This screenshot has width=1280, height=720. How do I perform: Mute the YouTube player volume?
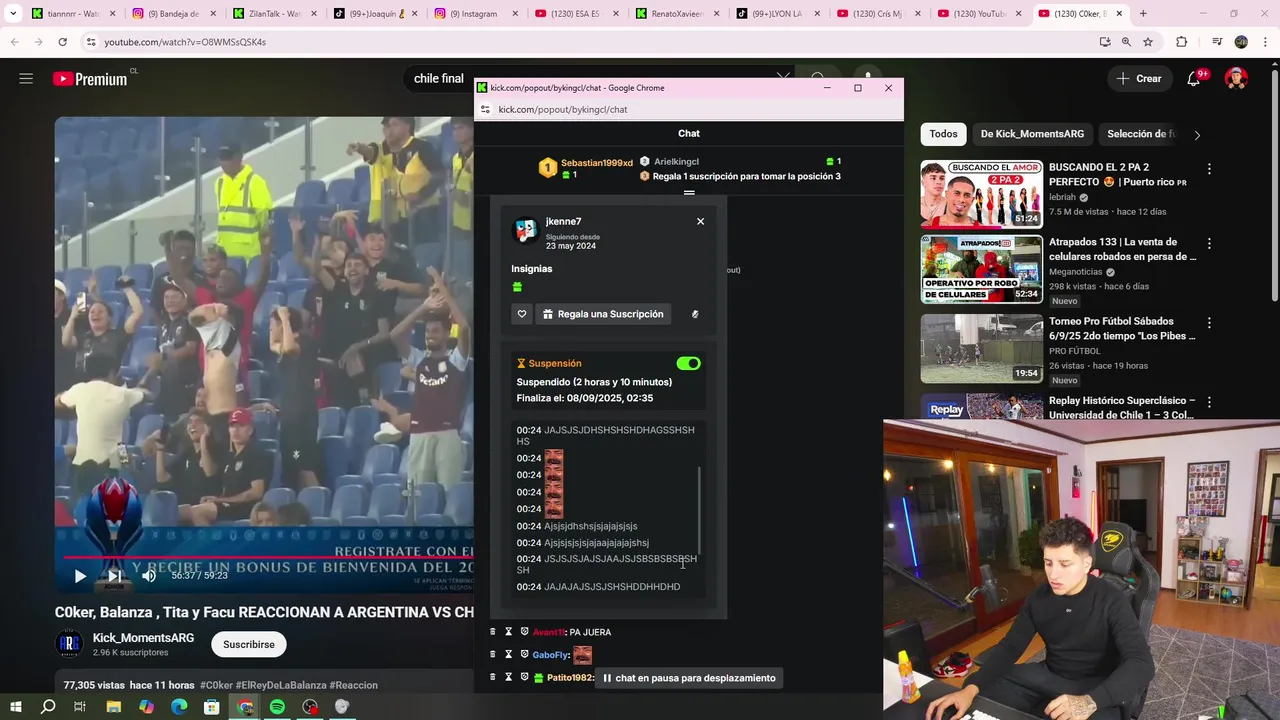pyautogui.click(x=149, y=575)
